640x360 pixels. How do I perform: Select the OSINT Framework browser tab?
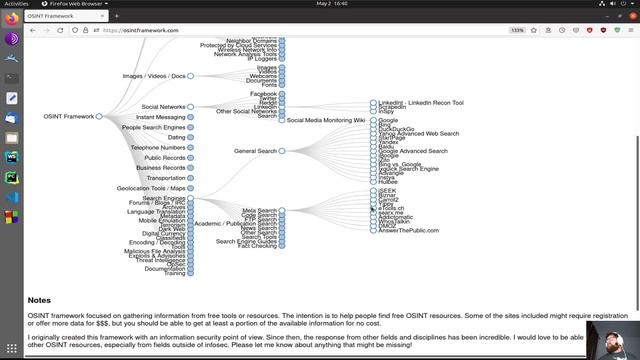coord(66,16)
